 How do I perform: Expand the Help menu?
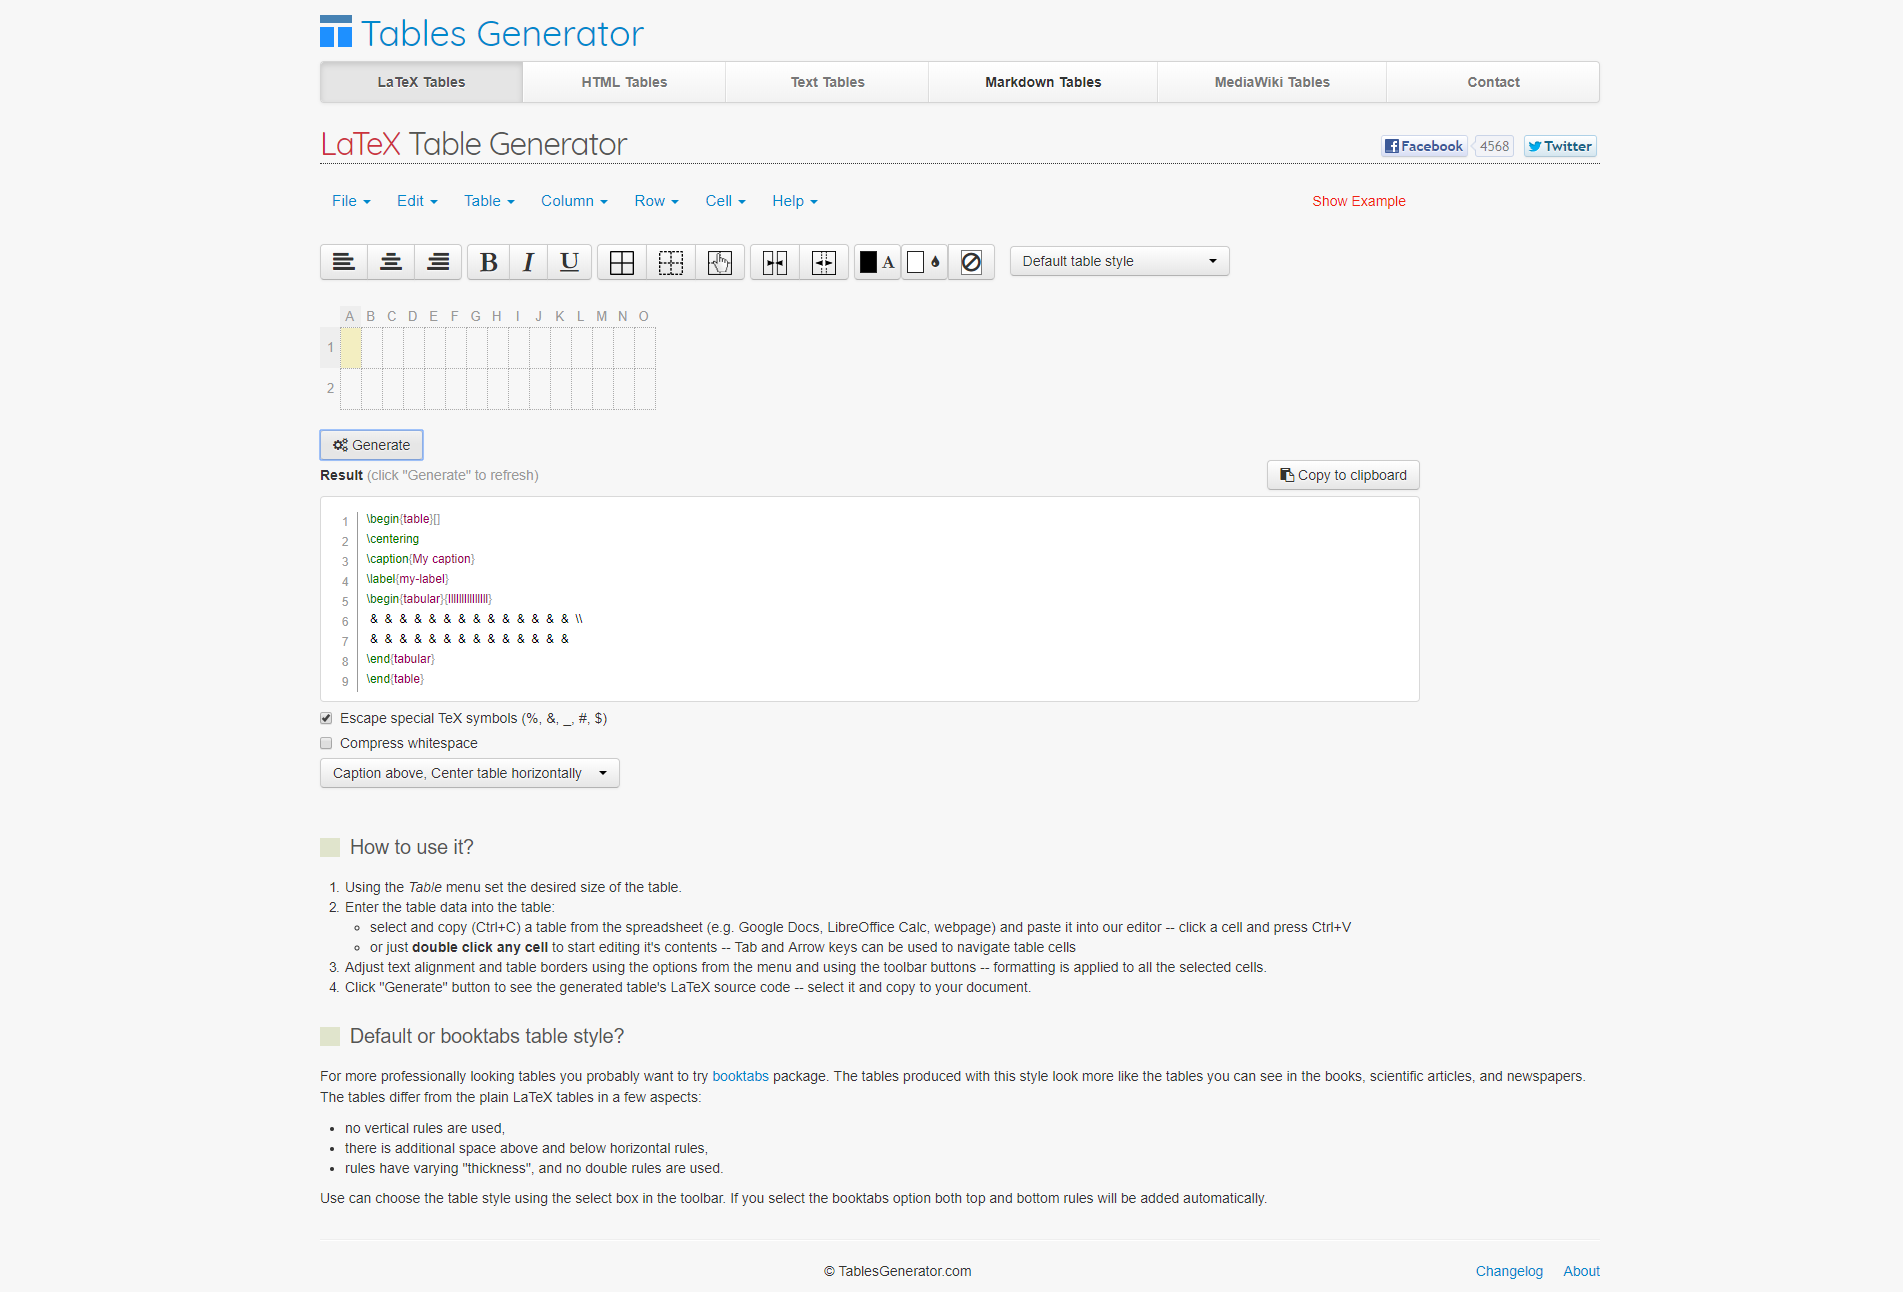[795, 201]
